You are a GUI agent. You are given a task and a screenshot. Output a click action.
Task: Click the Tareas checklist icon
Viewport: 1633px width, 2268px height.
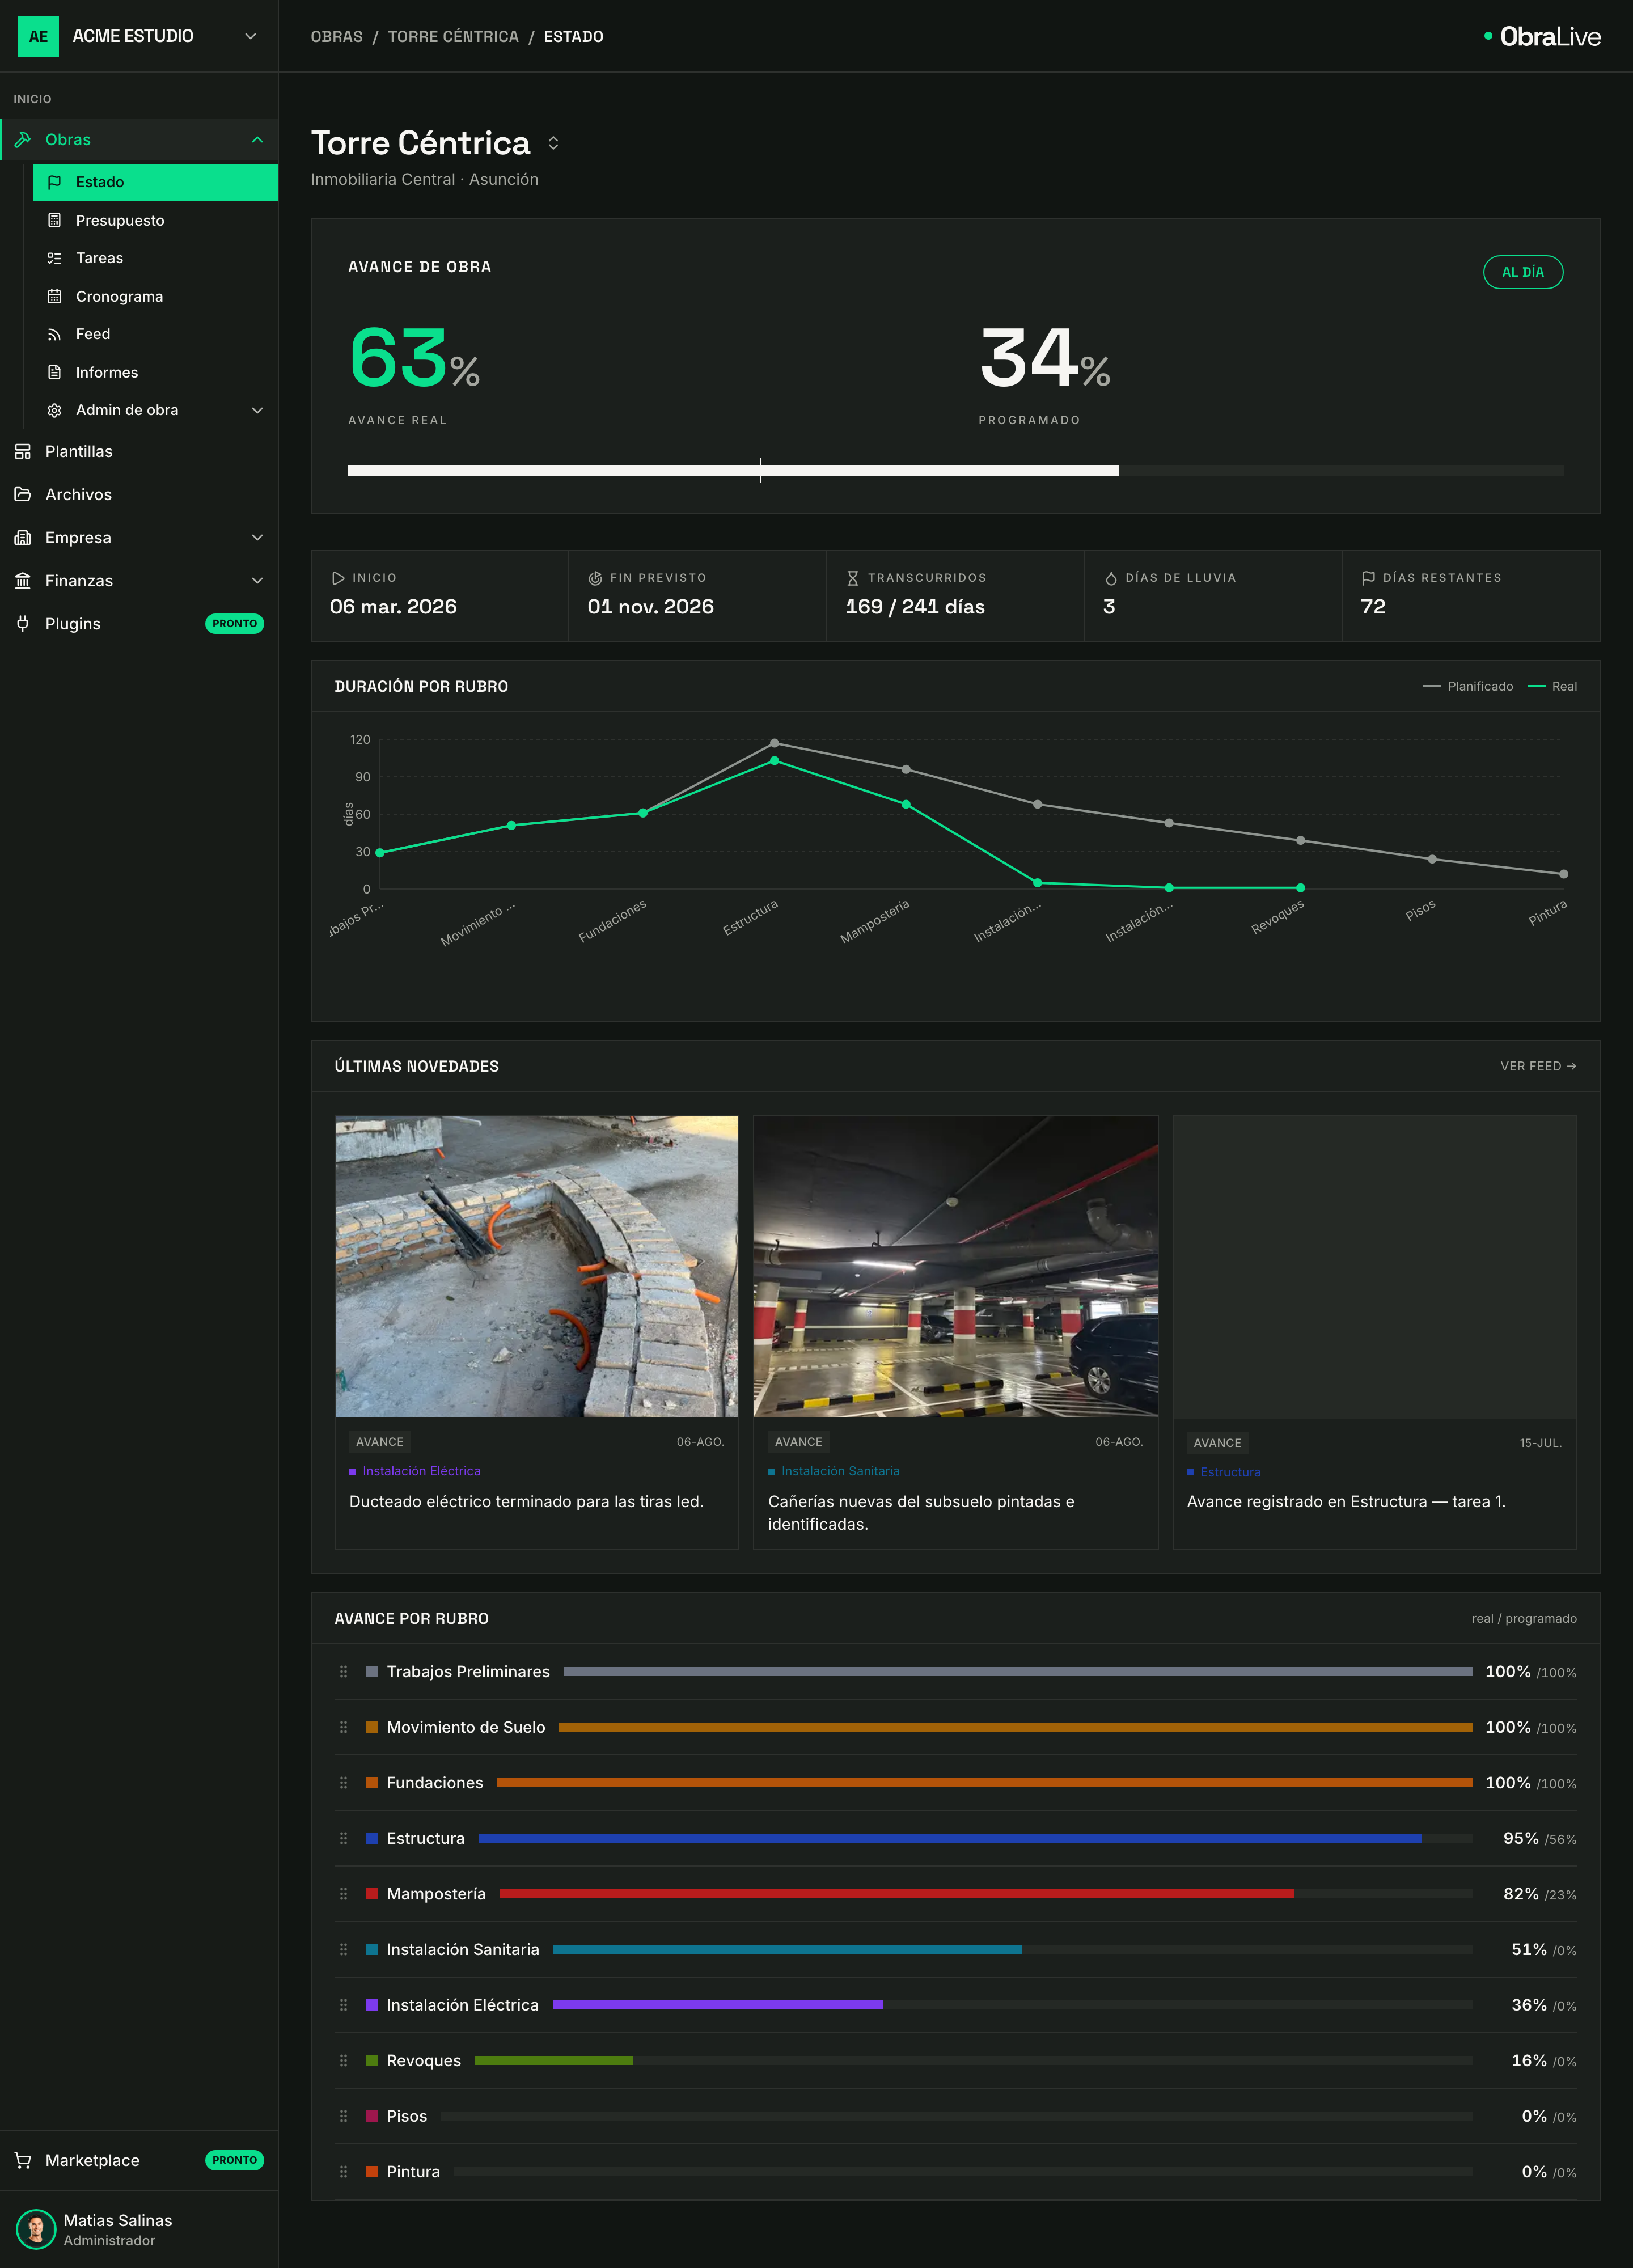tap(55, 258)
